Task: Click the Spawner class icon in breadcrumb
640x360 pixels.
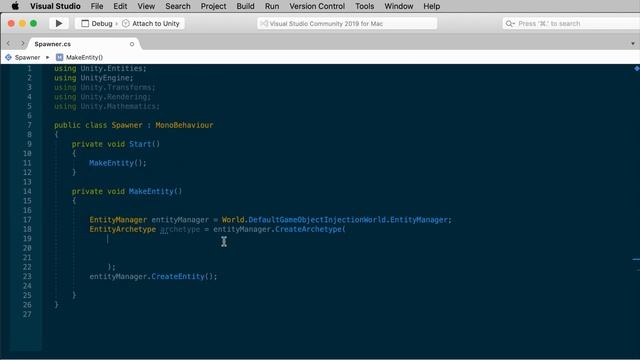Action: pos(8,58)
